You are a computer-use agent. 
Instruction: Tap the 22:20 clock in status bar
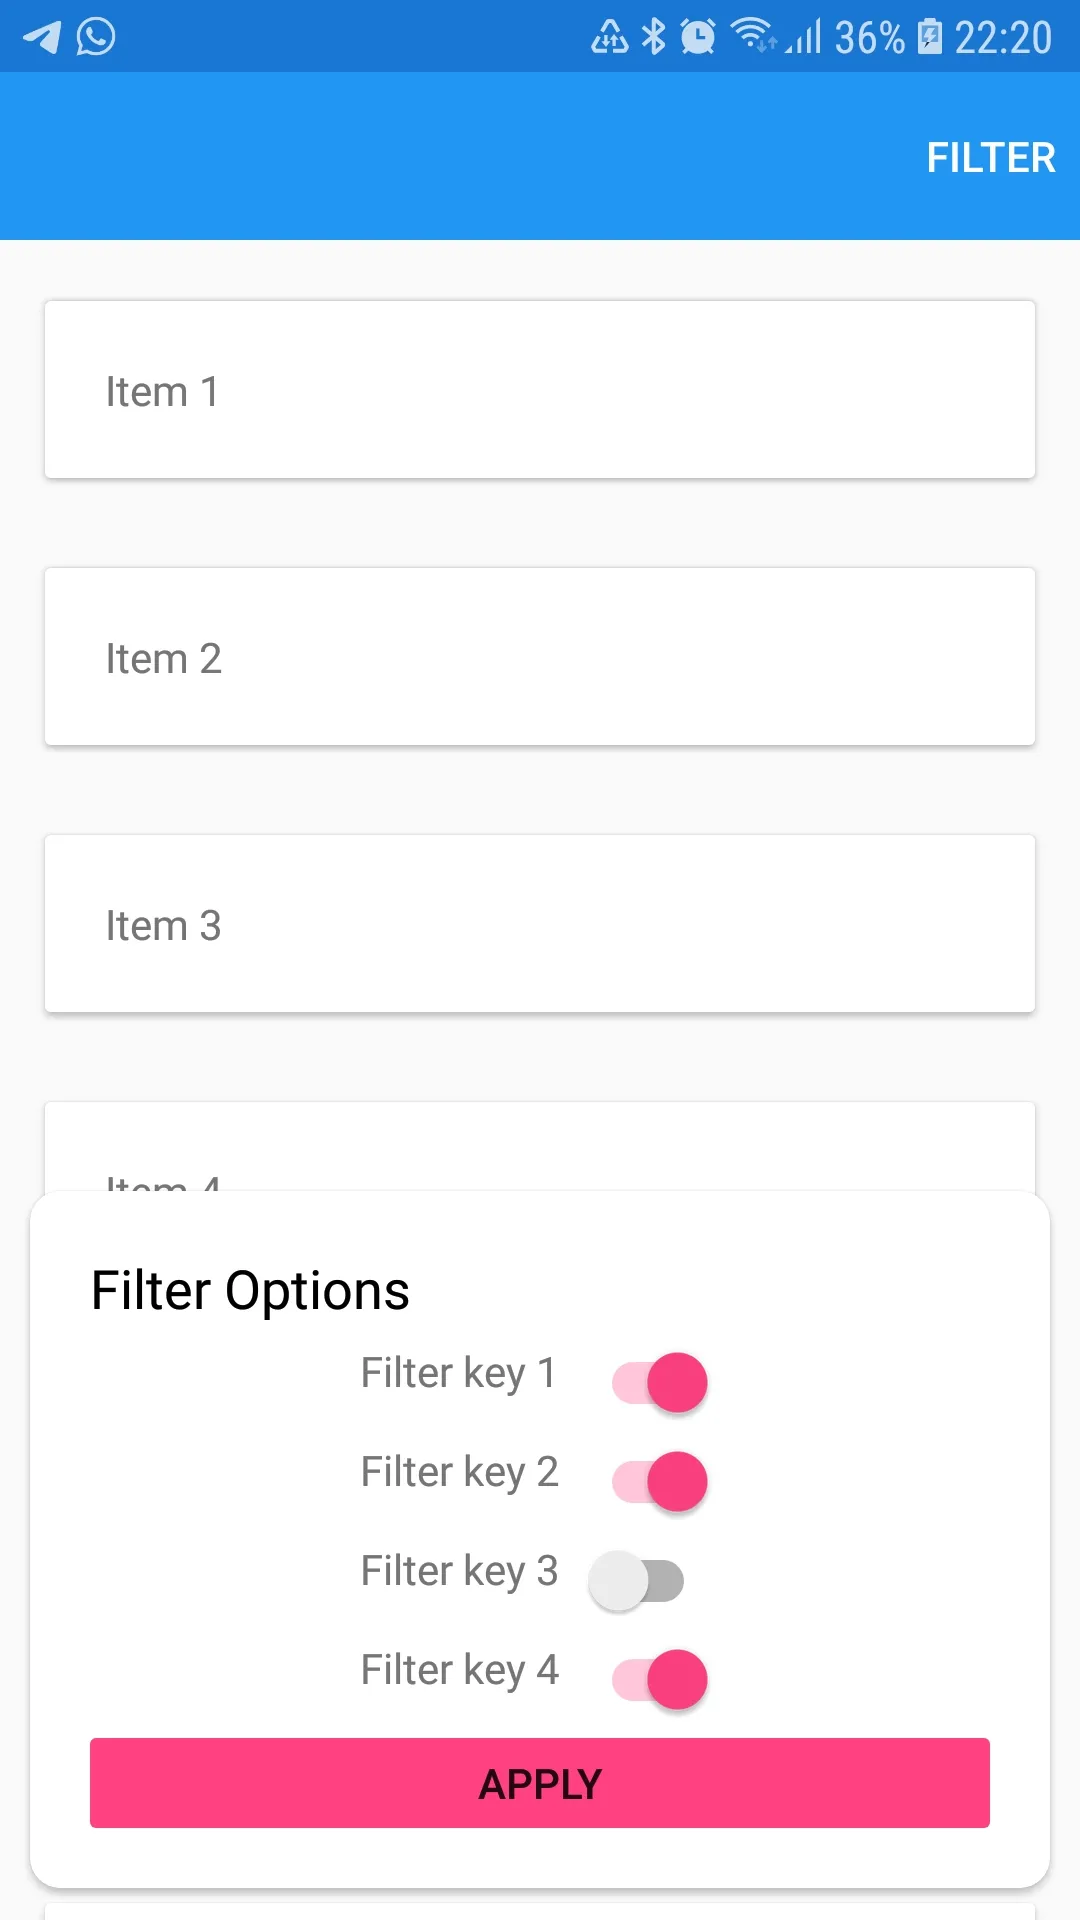pyautogui.click(x=1003, y=38)
